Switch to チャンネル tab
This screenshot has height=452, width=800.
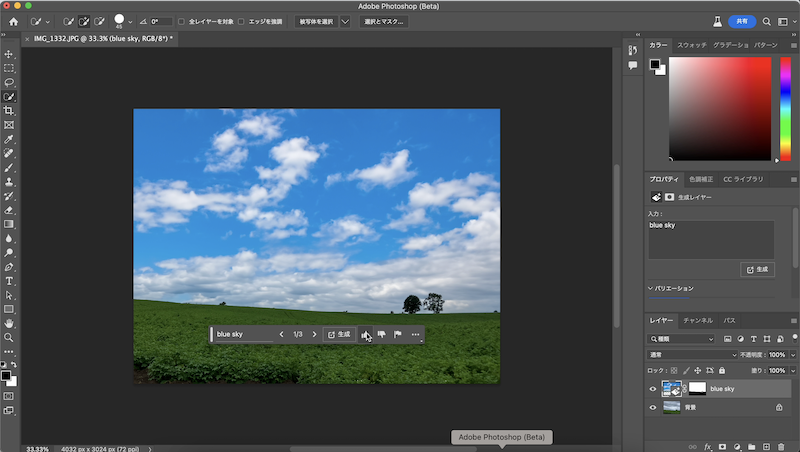click(698, 320)
